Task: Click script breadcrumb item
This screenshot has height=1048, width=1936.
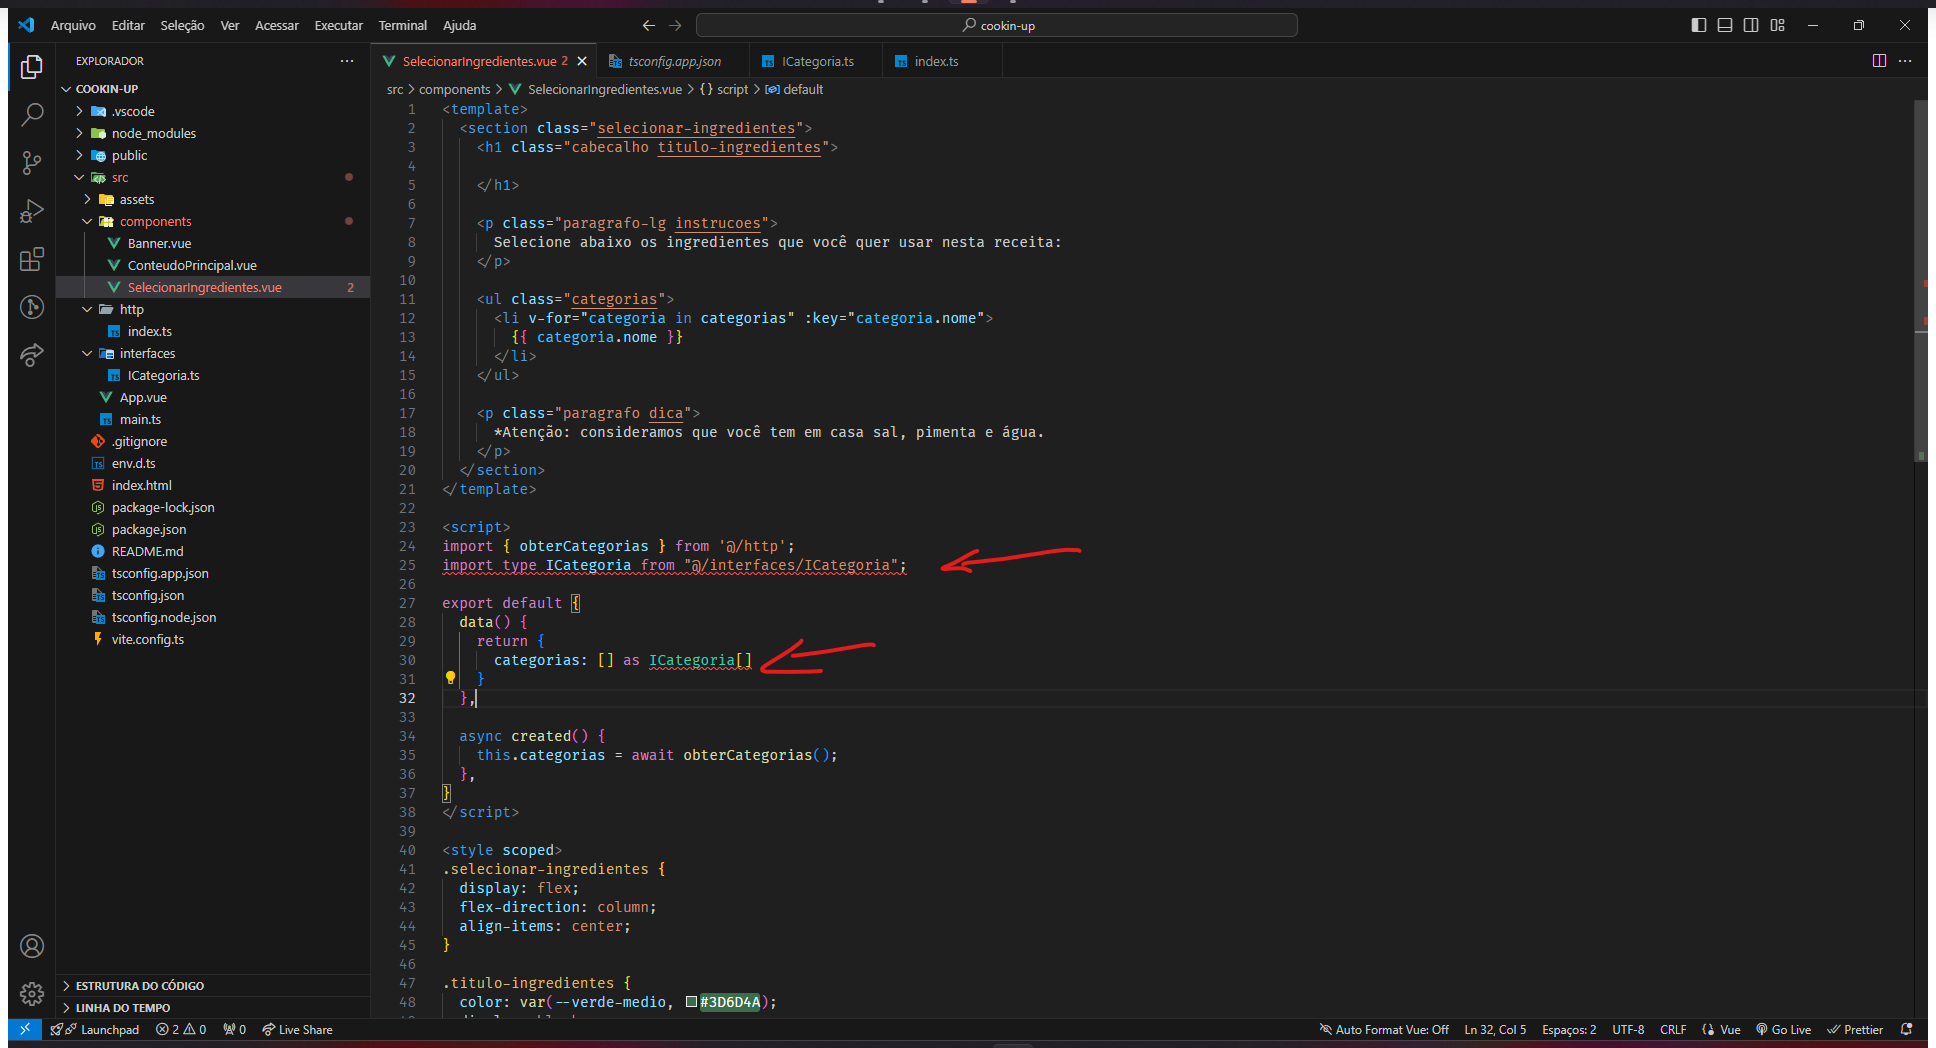Action: point(724,89)
